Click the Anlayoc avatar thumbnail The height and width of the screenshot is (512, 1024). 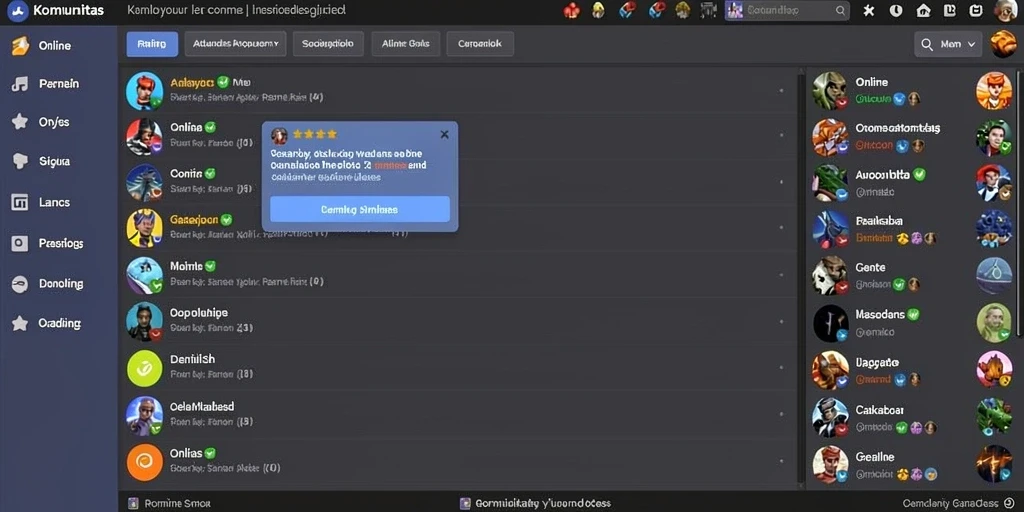pyautogui.click(x=144, y=90)
